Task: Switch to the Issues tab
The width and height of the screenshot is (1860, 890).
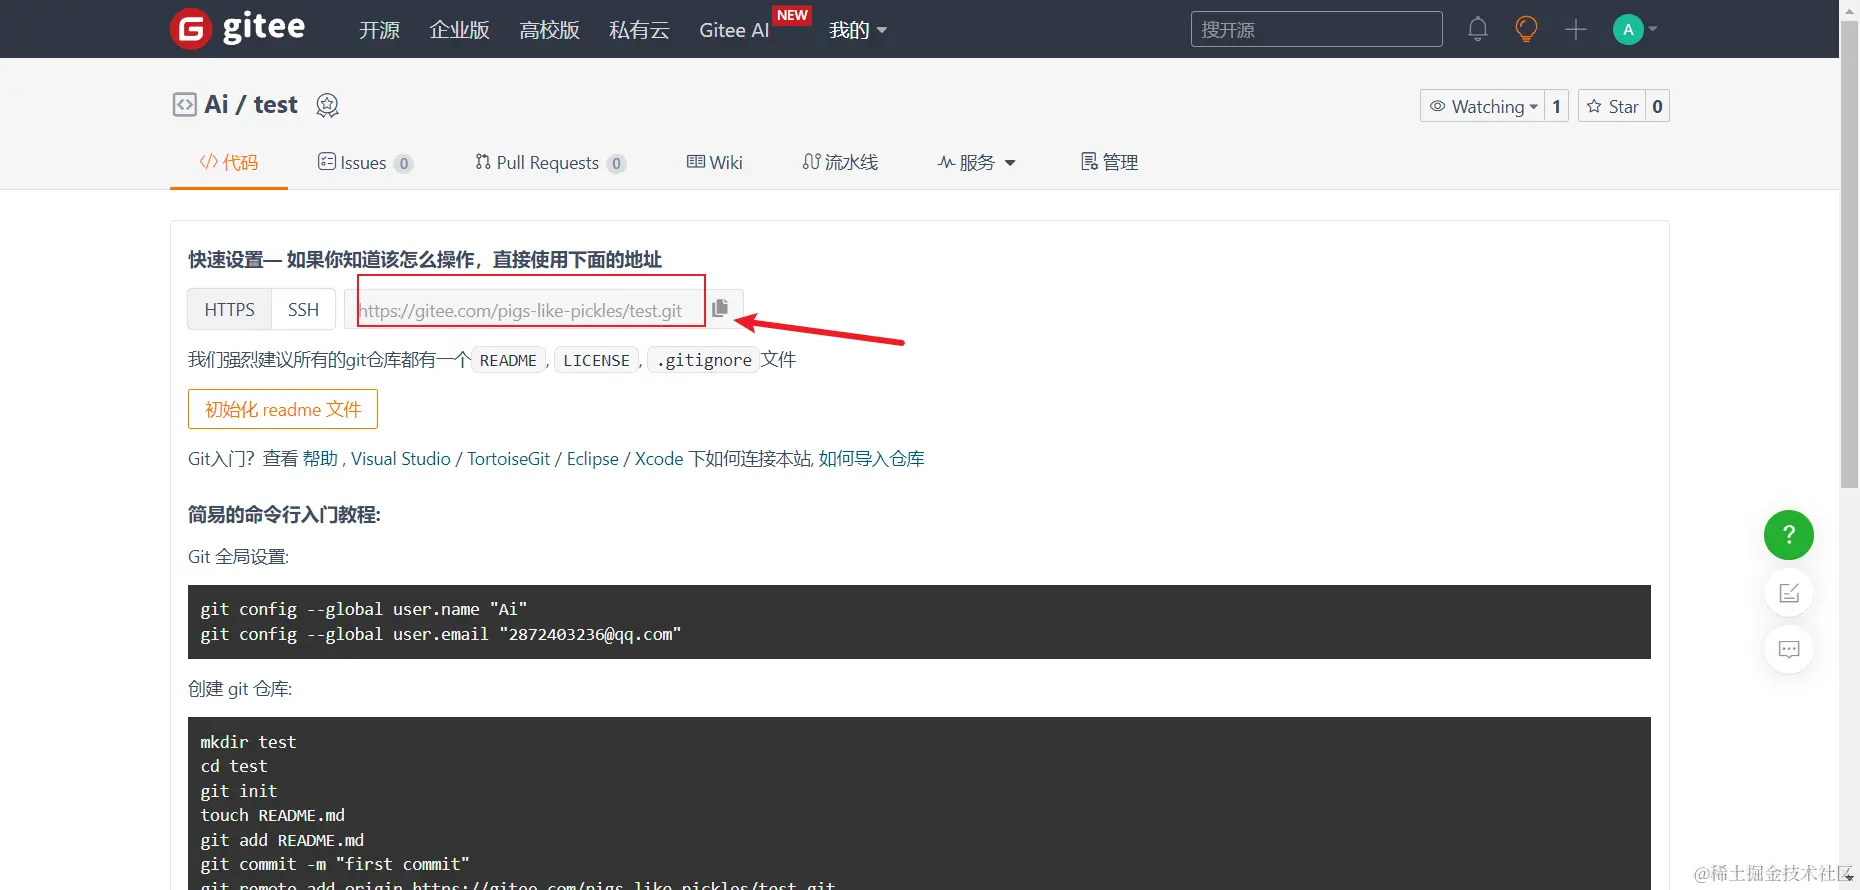Action: (x=365, y=162)
